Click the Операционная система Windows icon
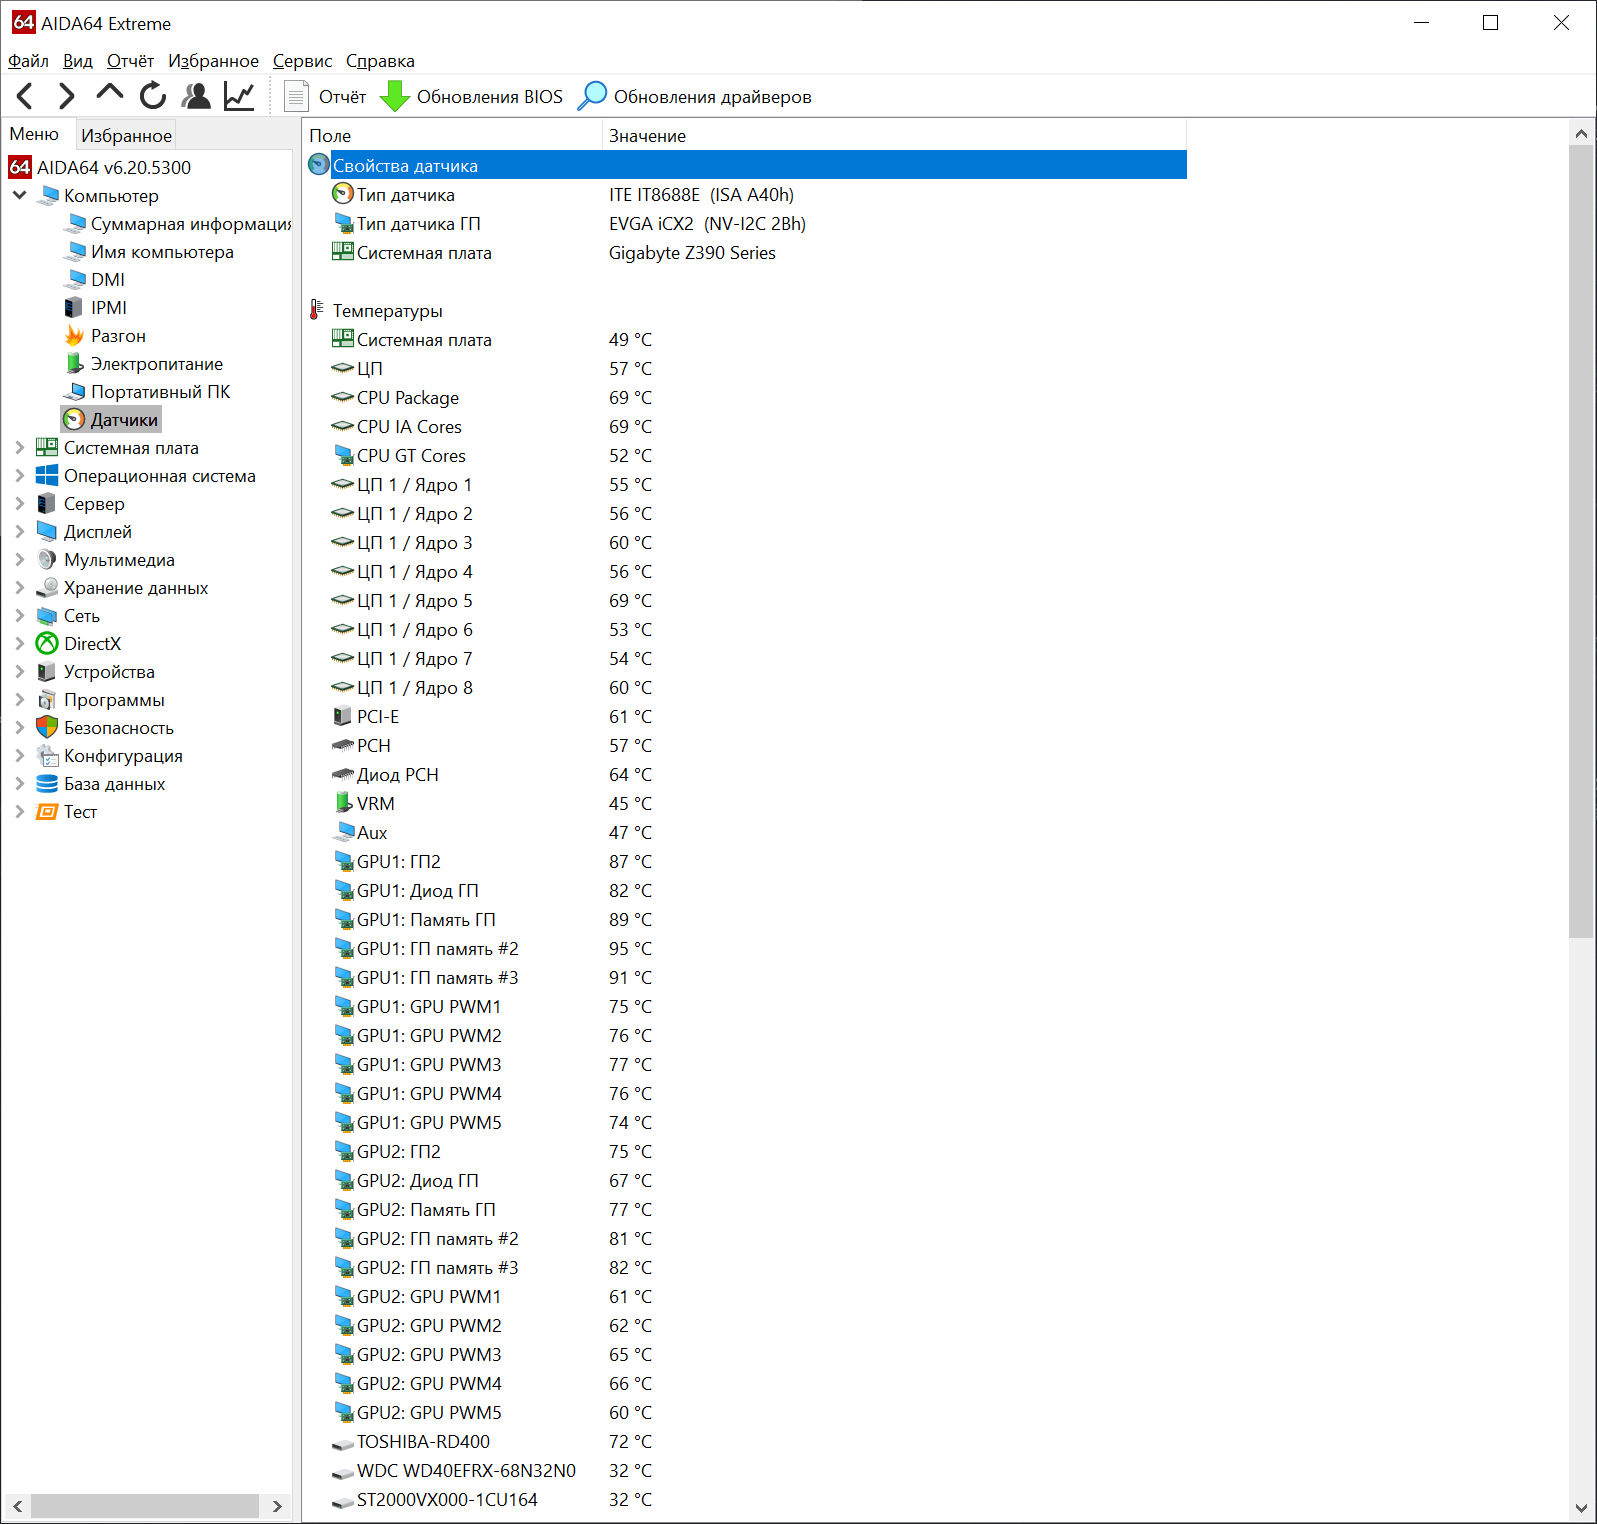Screen dimensions: 1597x1524 47,476
